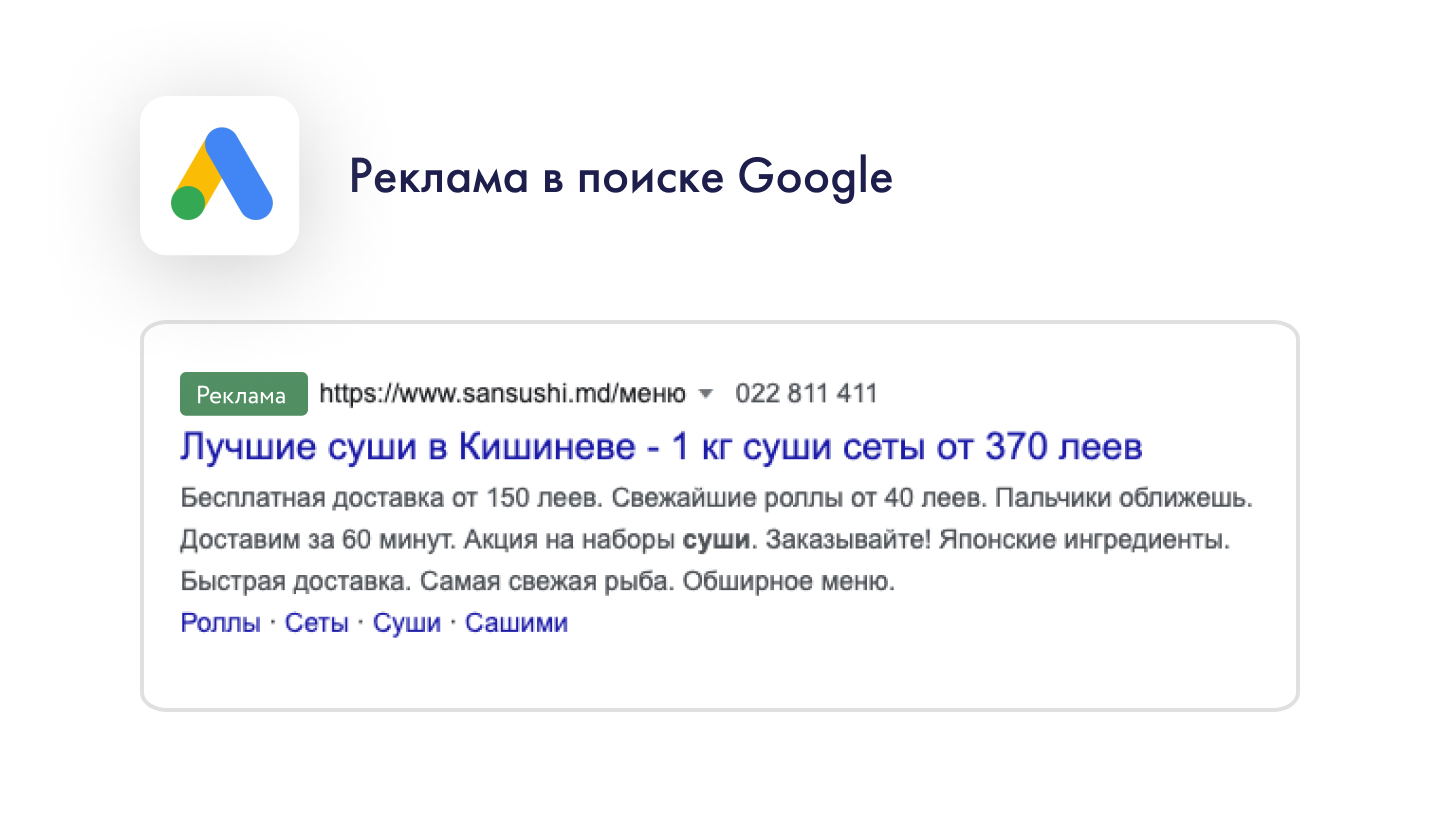Click the phone number 022 811 411
This screenshot has height=828, width=1436.
(806, 394)
